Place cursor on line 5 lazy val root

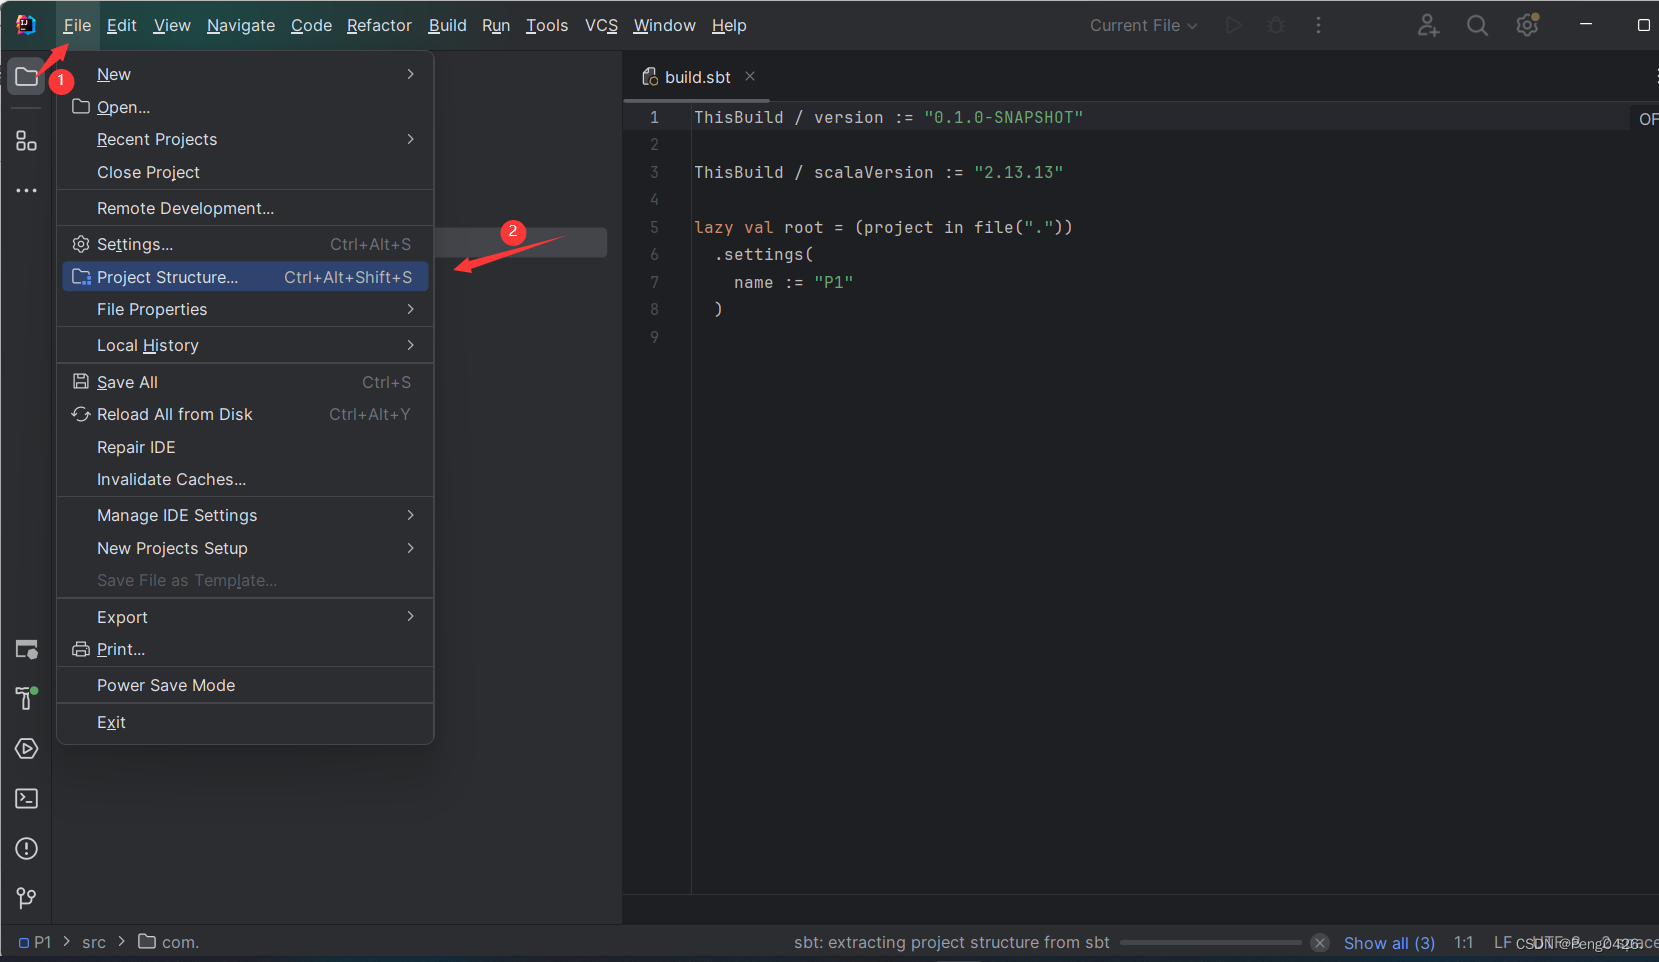883,227
